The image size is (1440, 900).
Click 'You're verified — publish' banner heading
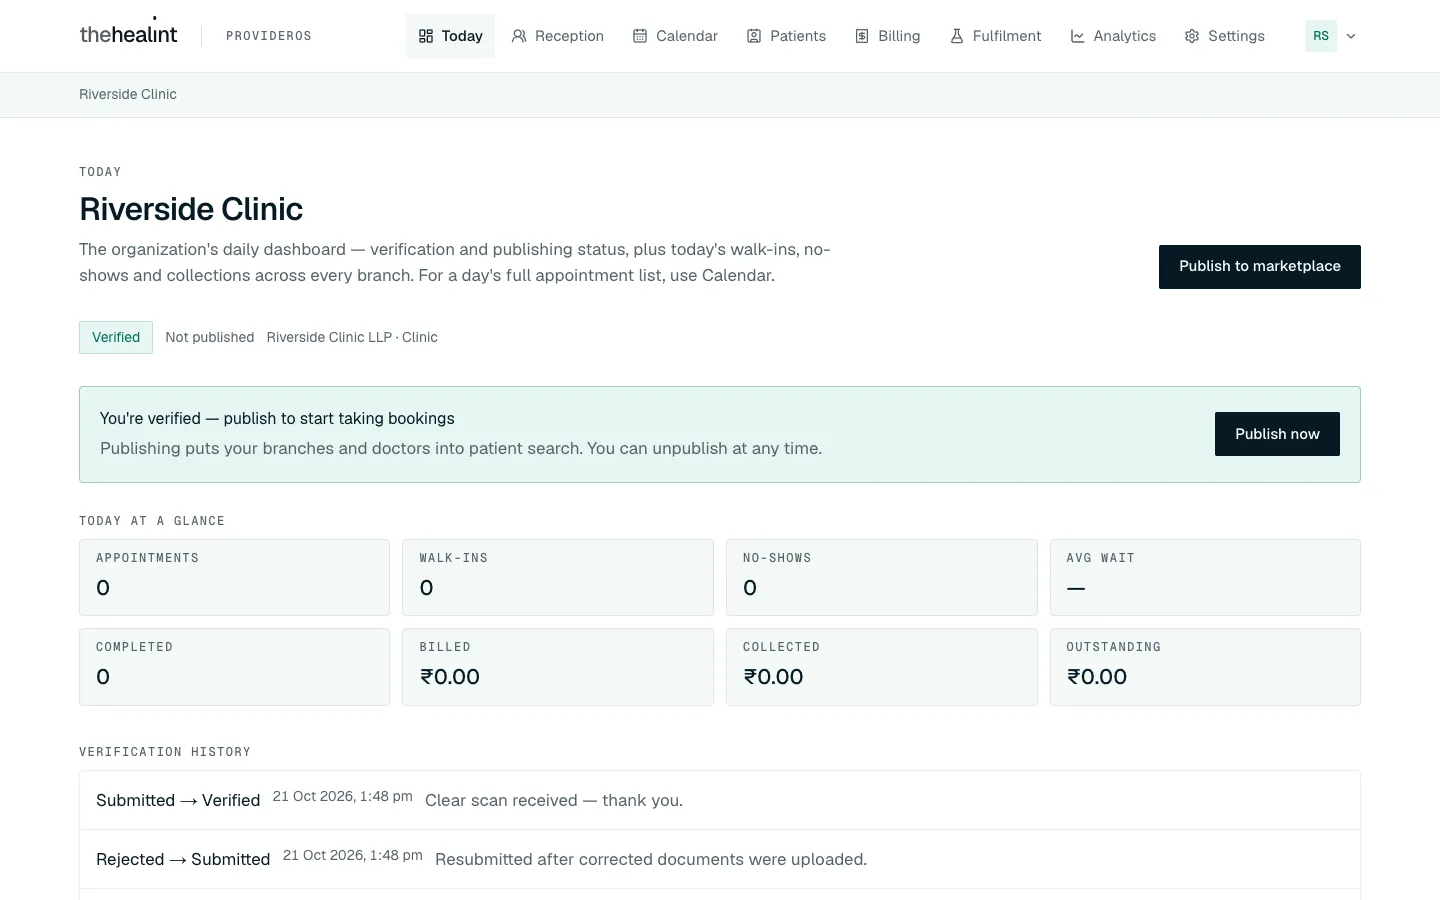(x=277, y=418)
